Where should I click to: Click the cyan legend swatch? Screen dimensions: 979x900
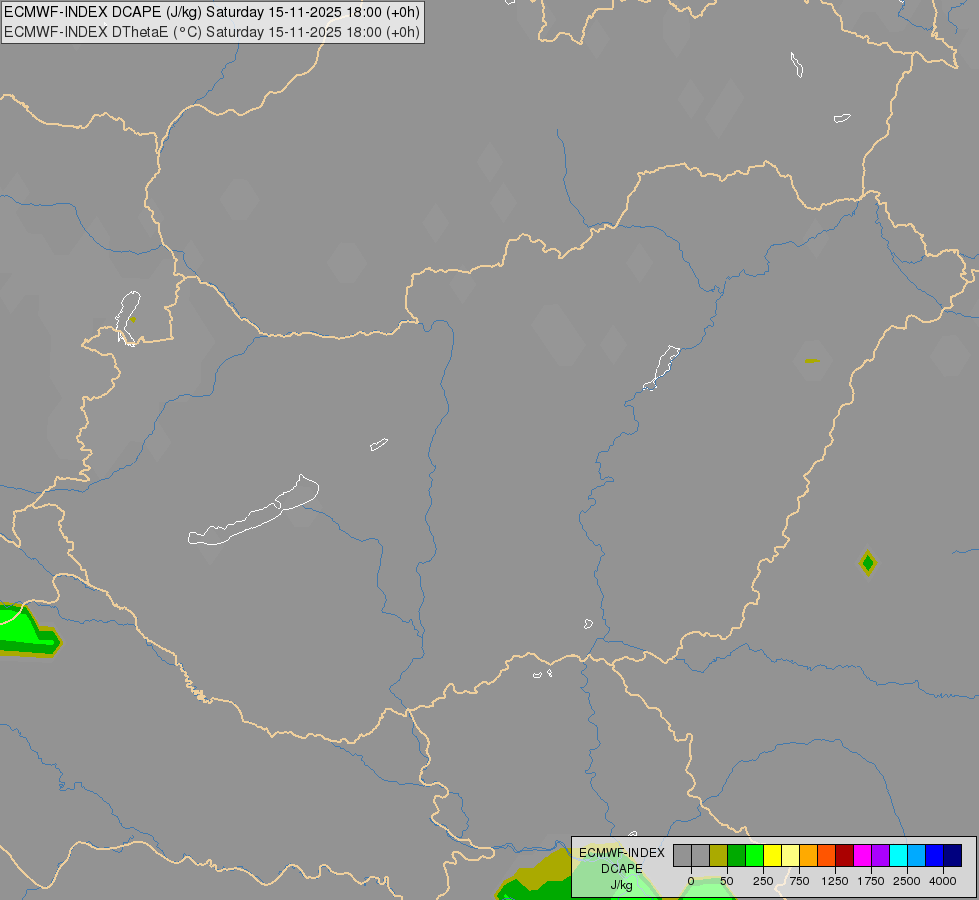[898, 856]
